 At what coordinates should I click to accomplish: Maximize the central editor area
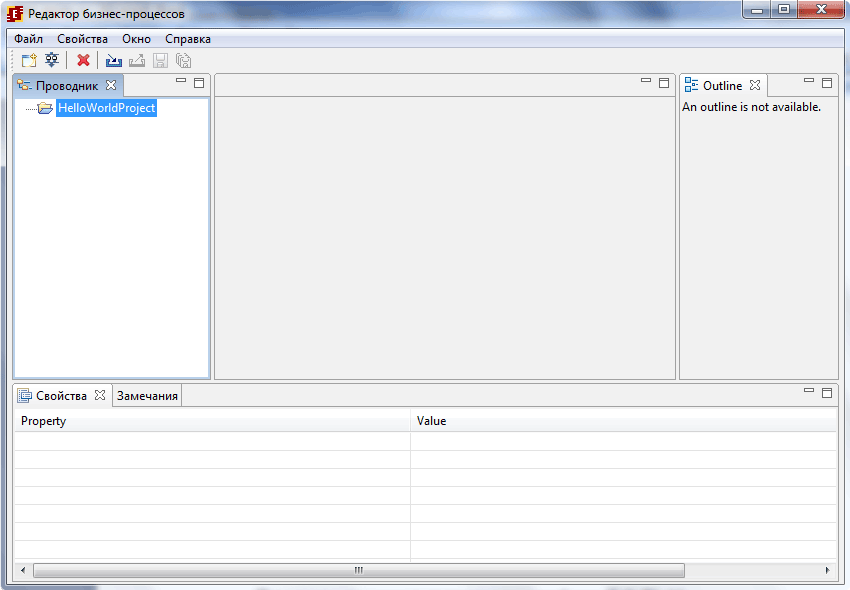coord(663,84)
